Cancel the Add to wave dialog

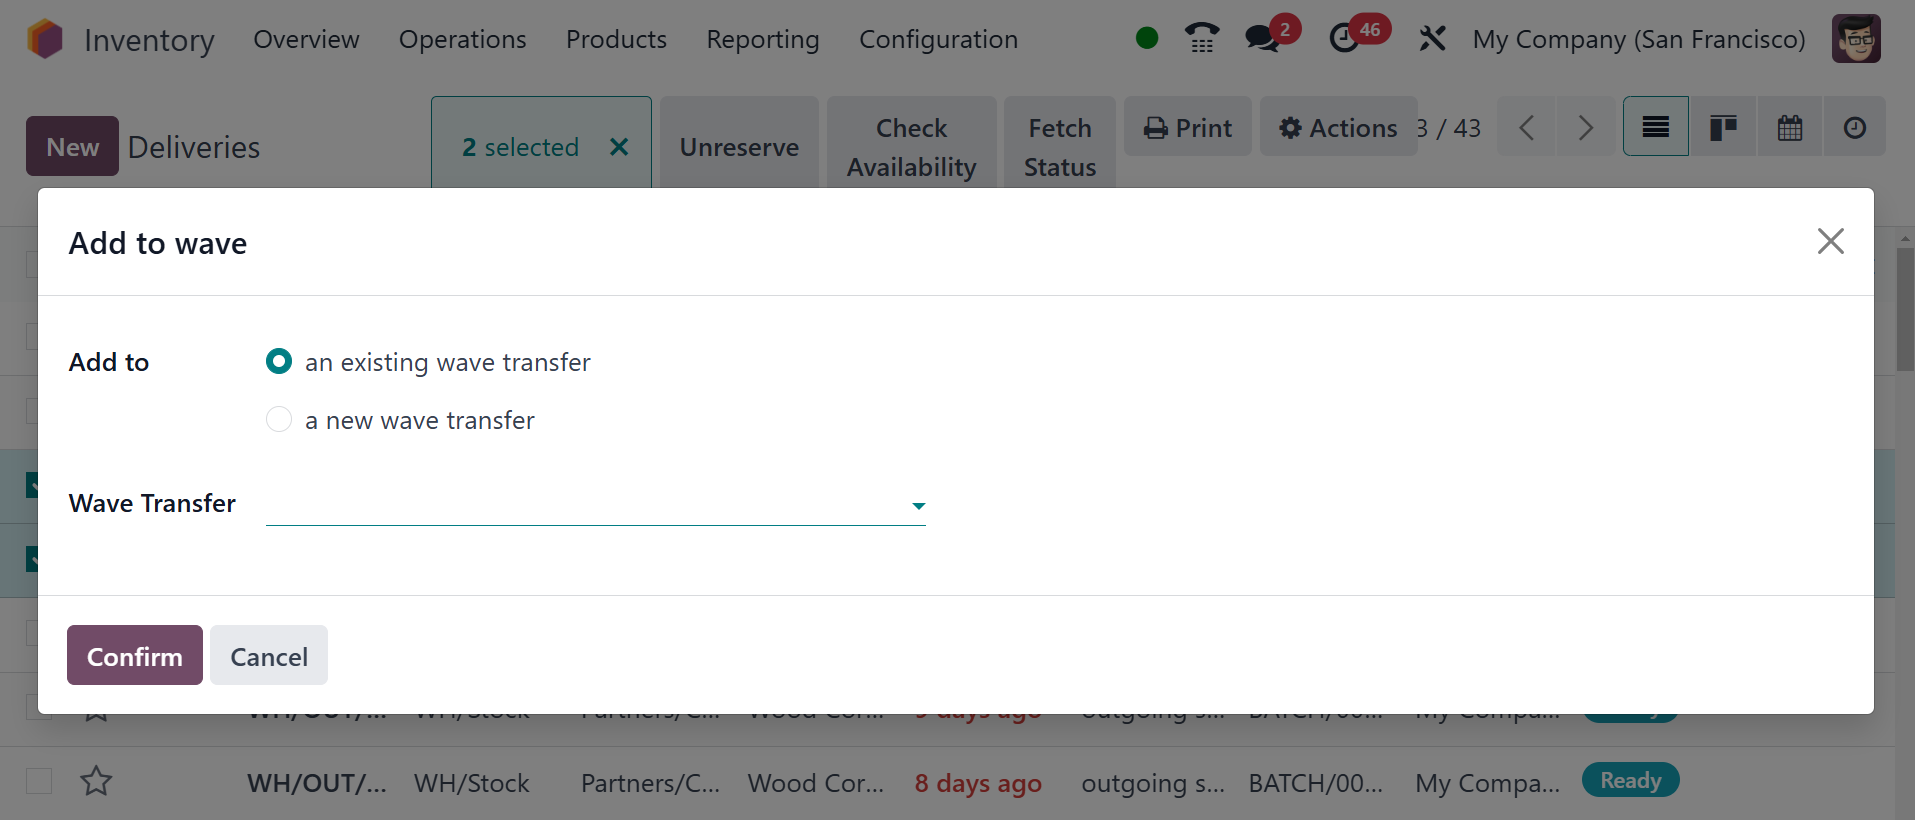tap(269, 656)
